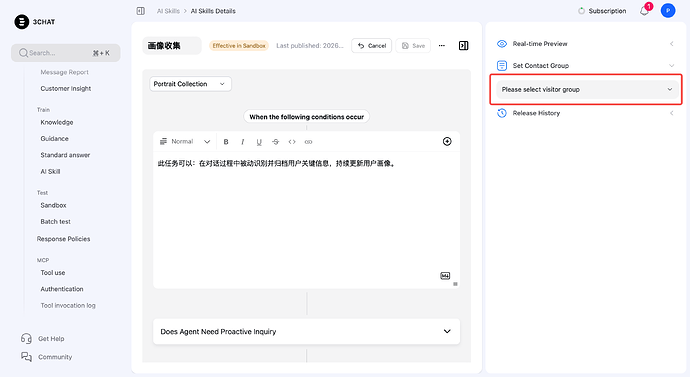Viewport: 690px width, 377px height.
Task: Open Customer Insight in sidebar
Action: coord(66,88)
